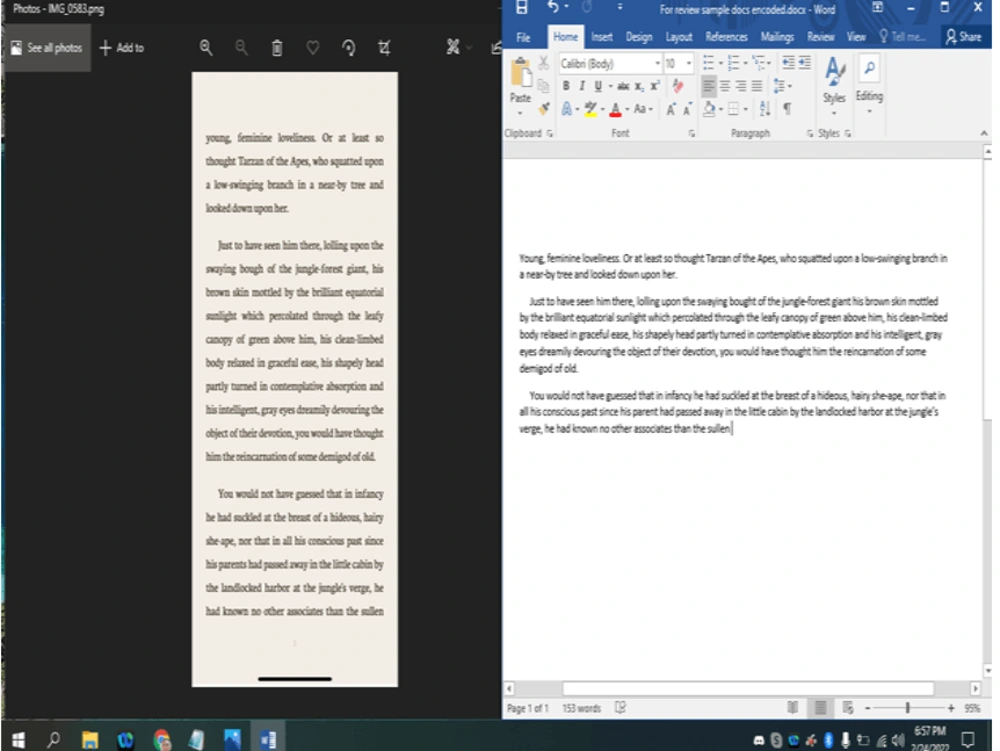Click the heart favorite icon in Photos
Screen dimensions: 1000x751
pyautogui.click(x=312, y=48)
